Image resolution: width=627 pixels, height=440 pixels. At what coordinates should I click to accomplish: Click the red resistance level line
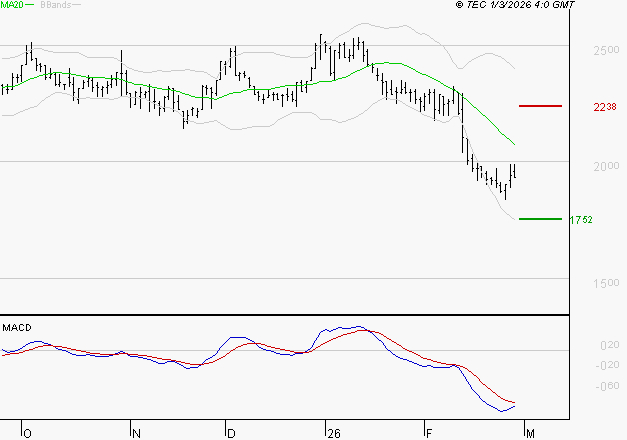point(540,106)
